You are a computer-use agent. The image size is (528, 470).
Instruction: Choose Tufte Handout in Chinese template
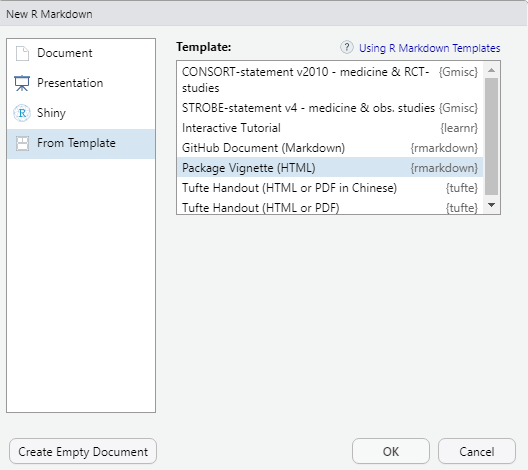(x=330, y=188)
